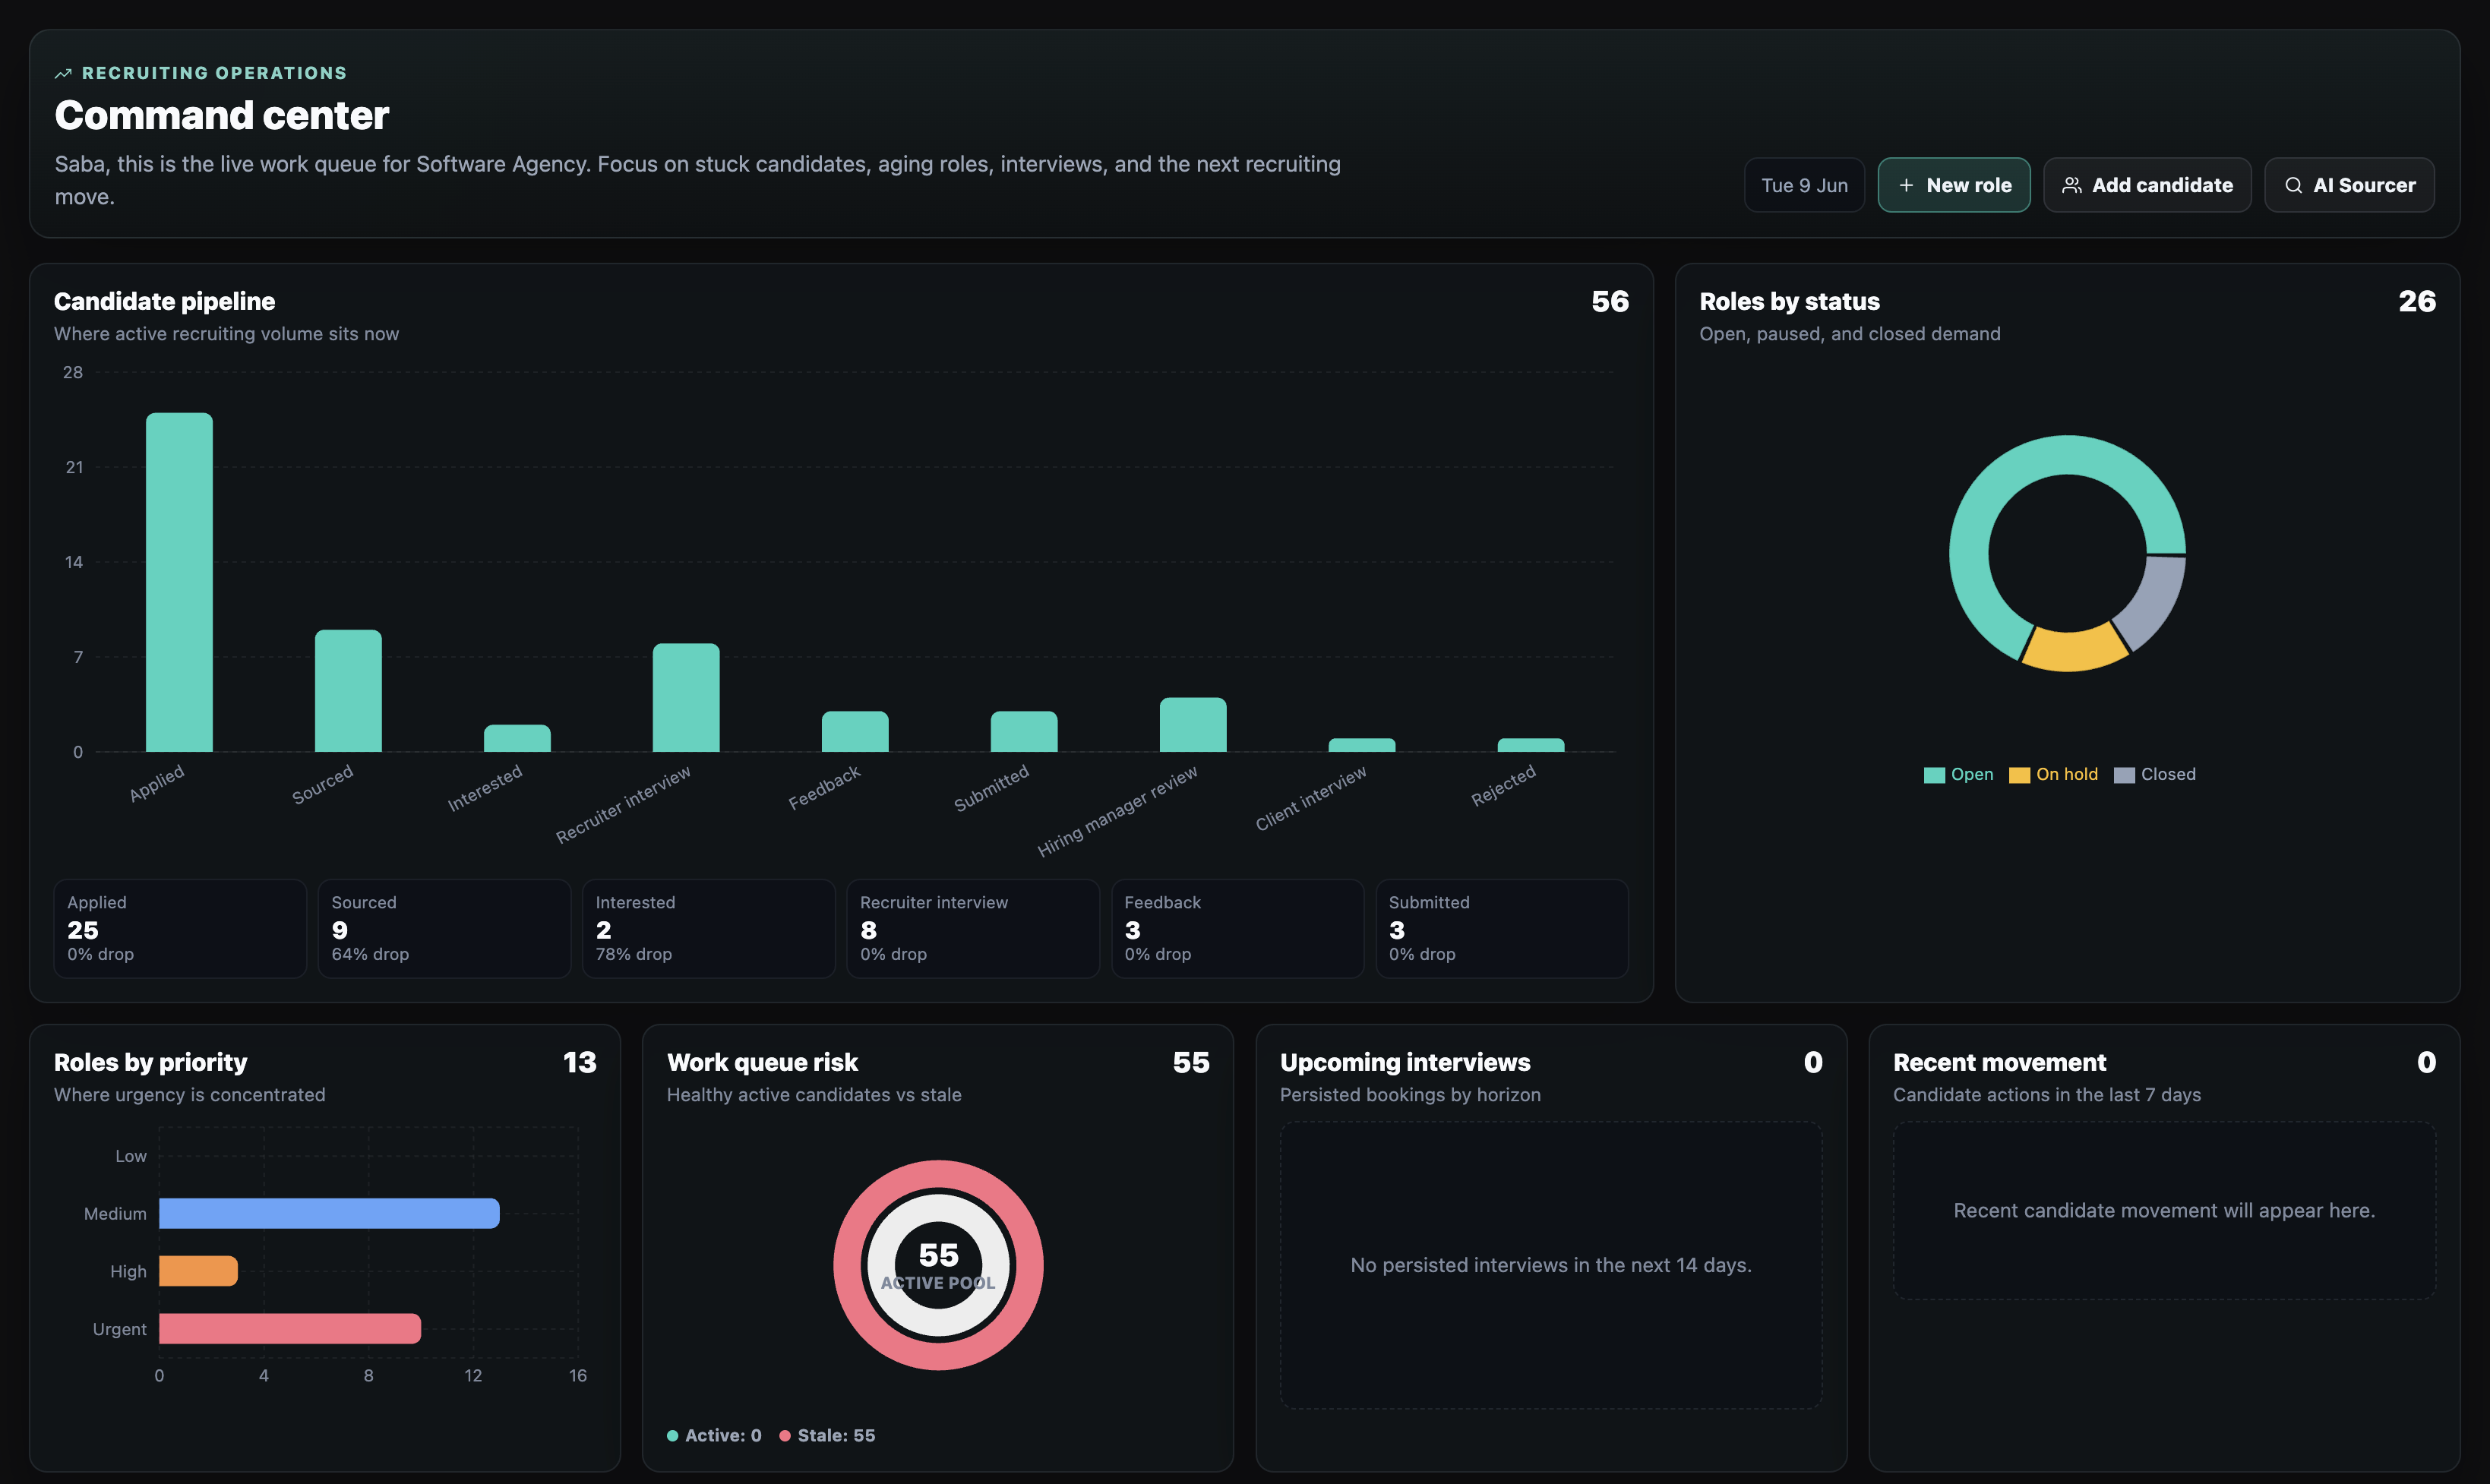Click the Active: 0 legend item
Image resolution: width=2490 pixels, height=1484 pixels.
714,1435
